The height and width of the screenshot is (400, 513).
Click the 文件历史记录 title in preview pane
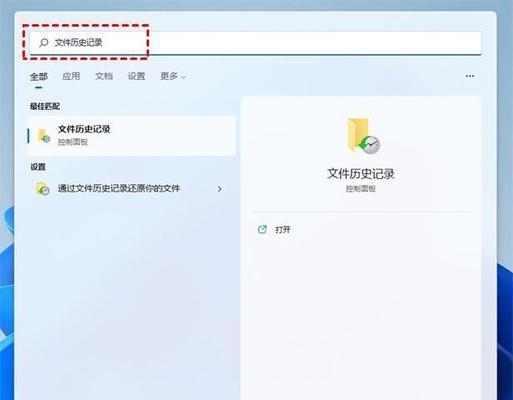click(361, 174)
